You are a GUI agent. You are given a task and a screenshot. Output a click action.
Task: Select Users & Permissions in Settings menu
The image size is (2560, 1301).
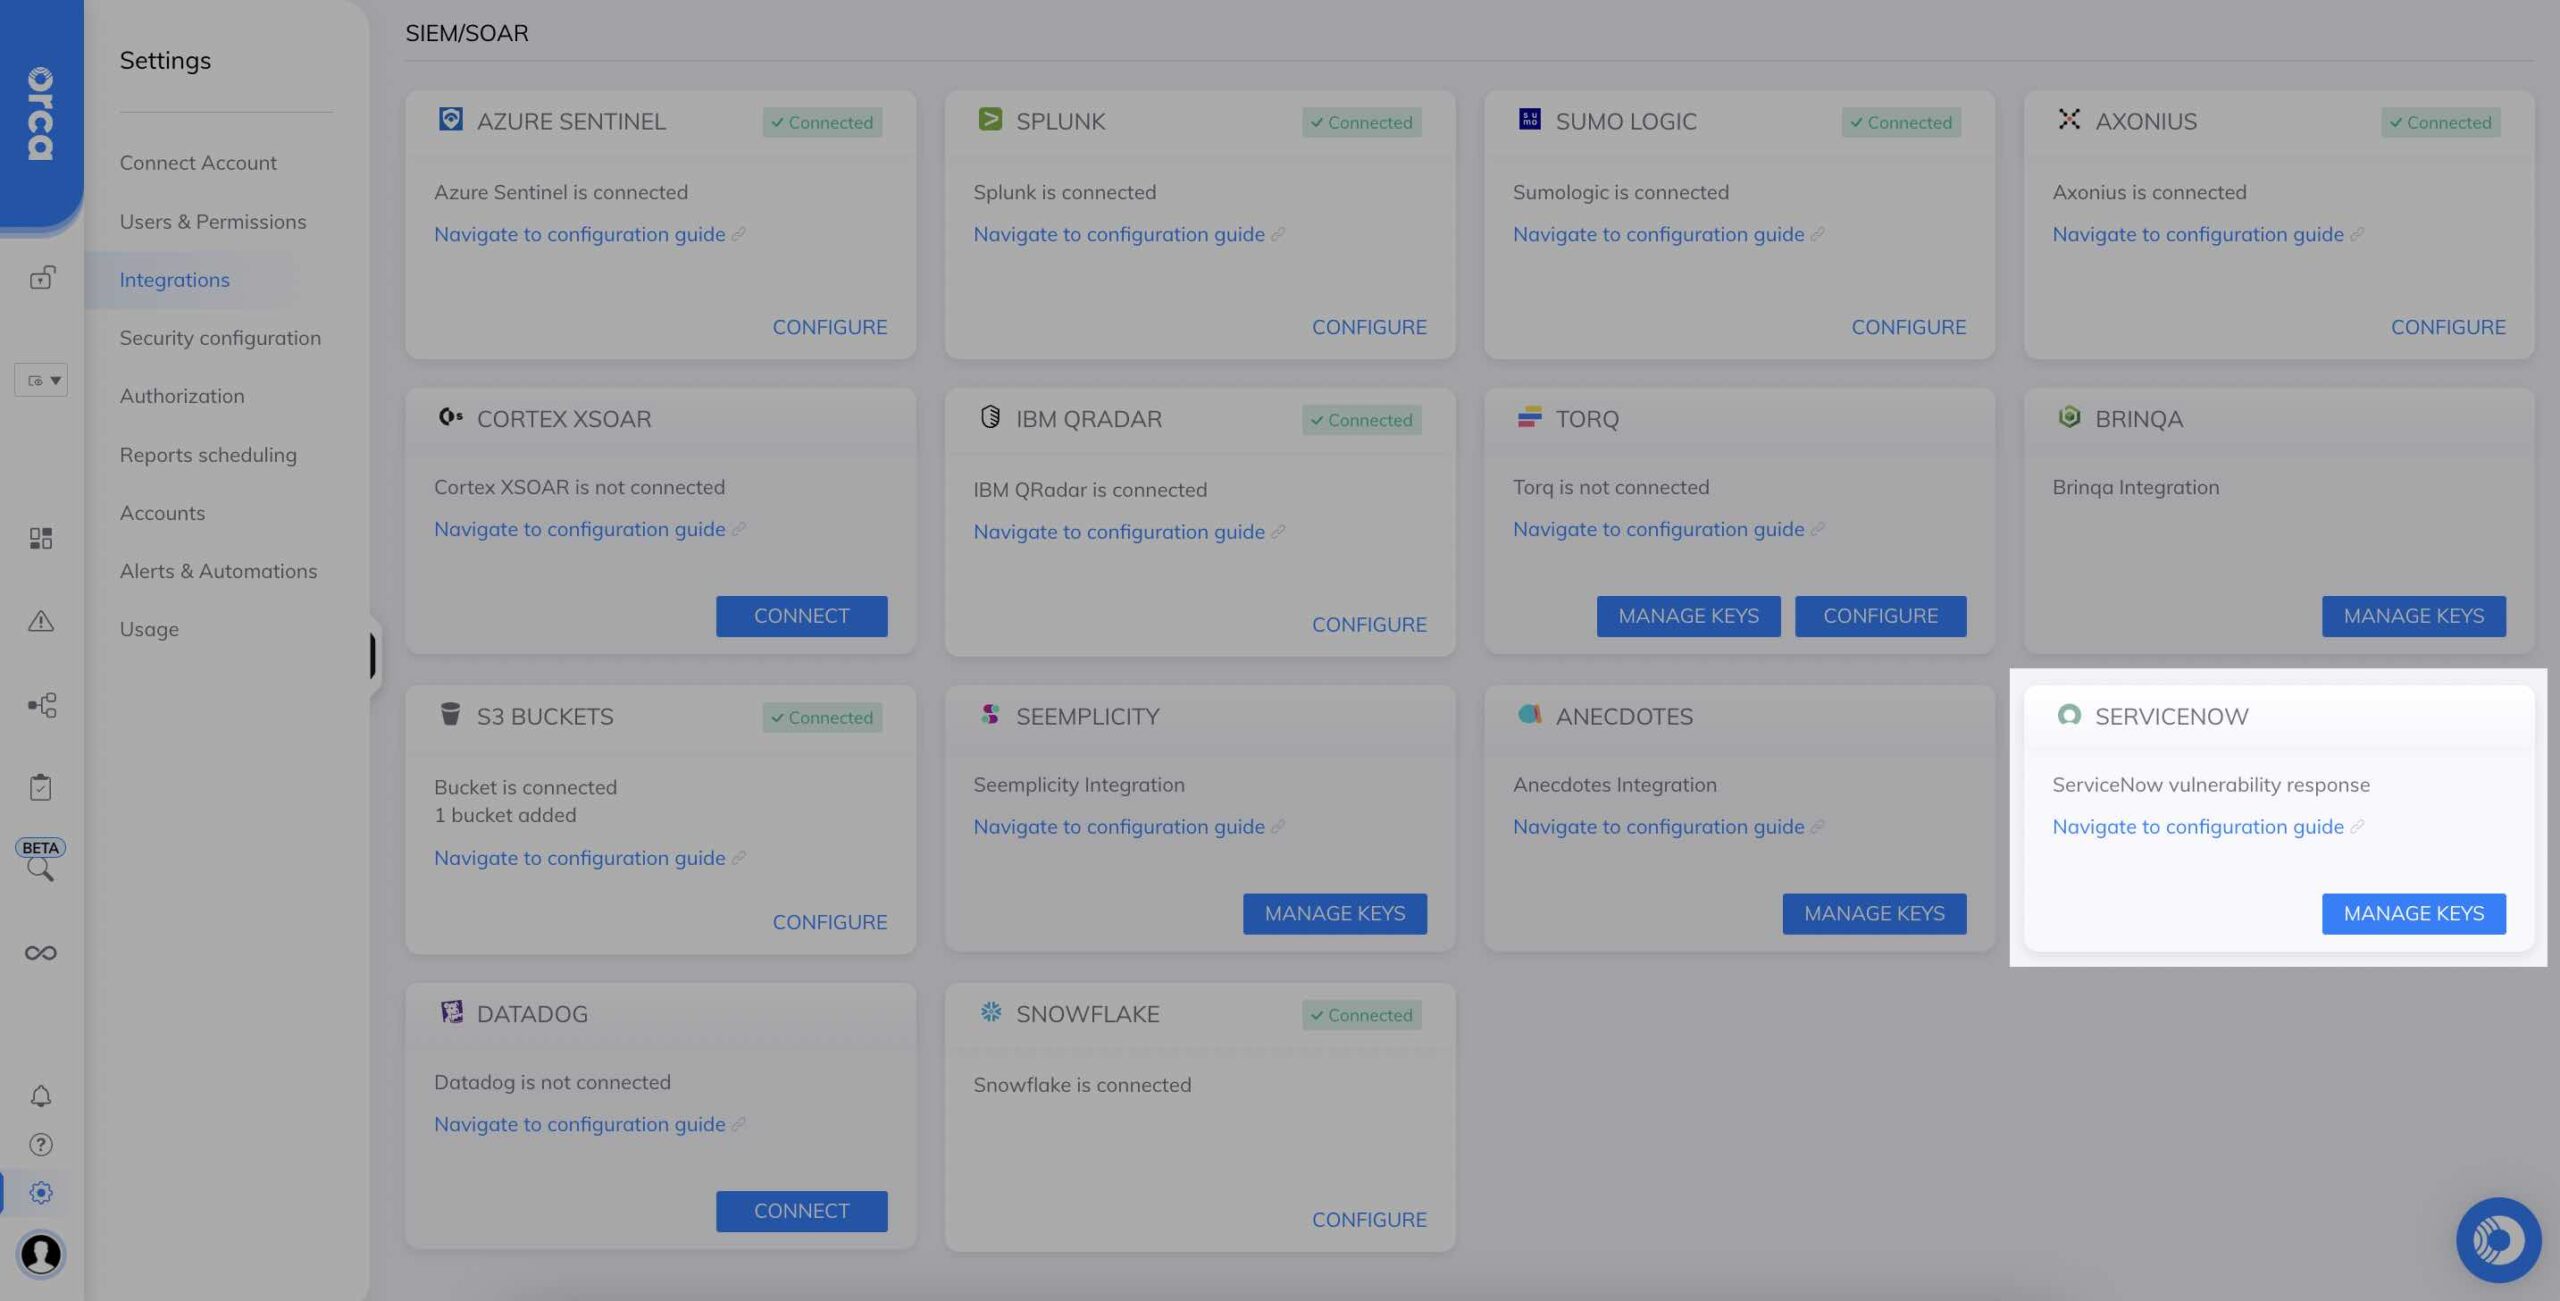point(213,221)
